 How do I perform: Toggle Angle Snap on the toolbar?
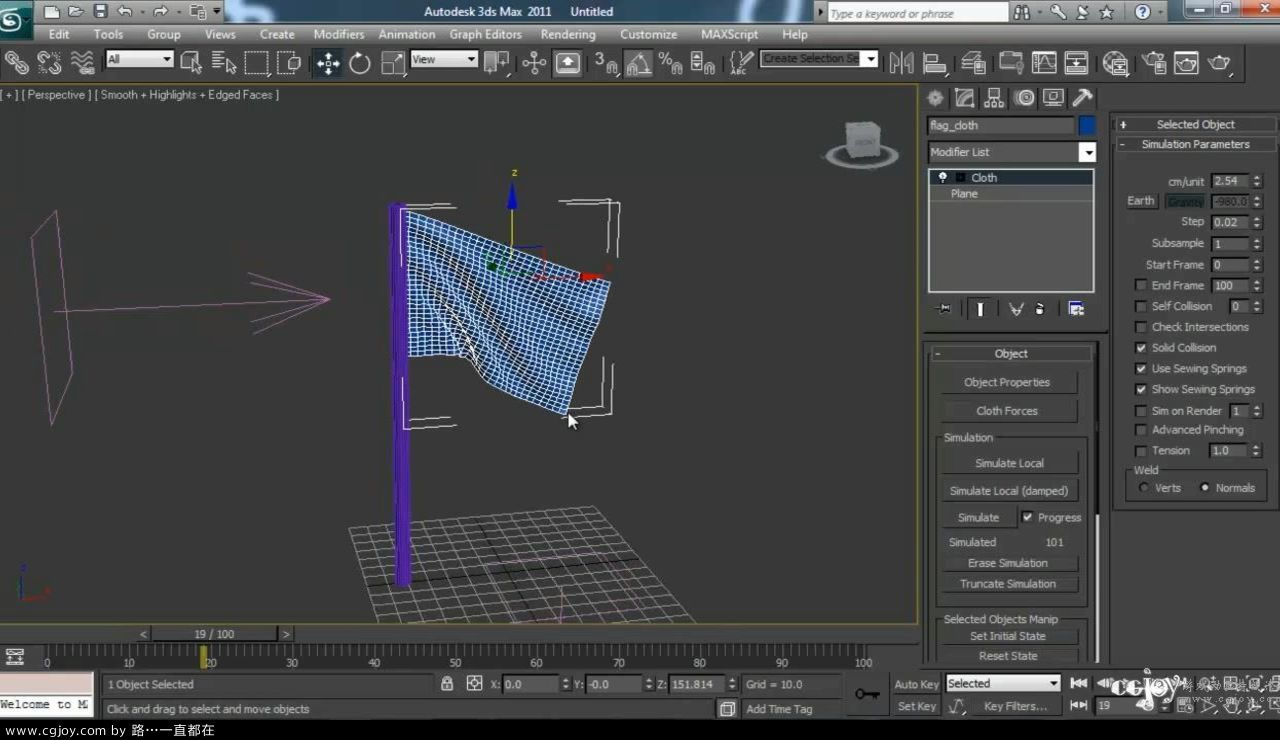[x=639, y=63]
